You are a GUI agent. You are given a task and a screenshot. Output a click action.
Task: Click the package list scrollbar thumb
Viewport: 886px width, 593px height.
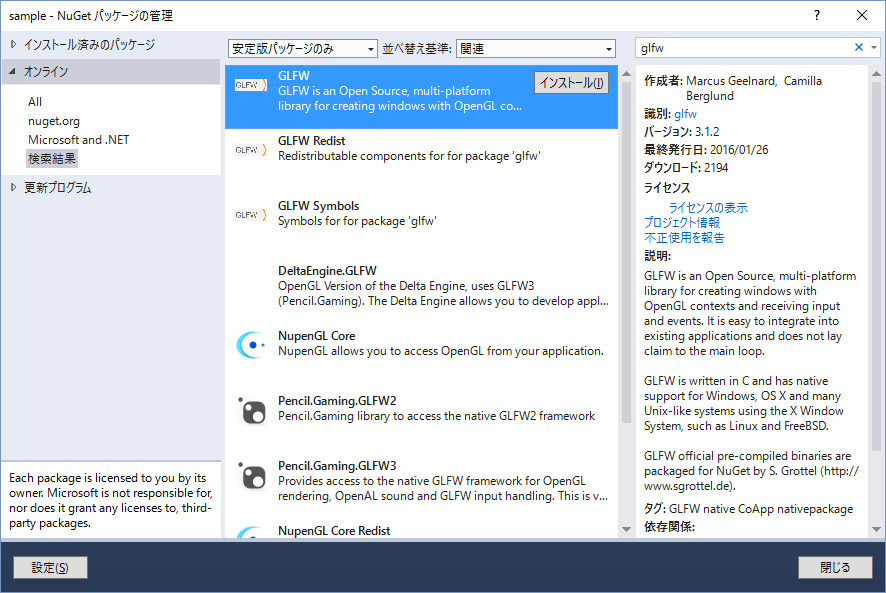(x=626, y=252)
